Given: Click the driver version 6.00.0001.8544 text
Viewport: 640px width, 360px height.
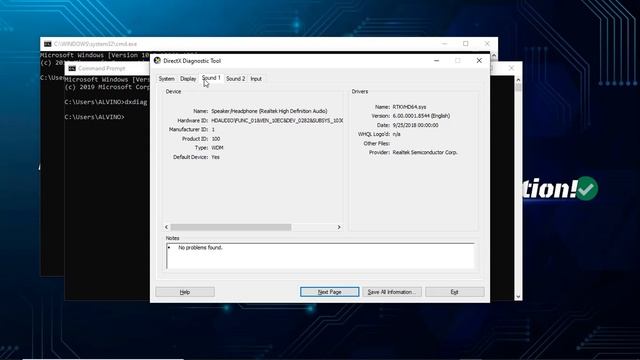Looking at the screenshot, I should pos(421,116).
